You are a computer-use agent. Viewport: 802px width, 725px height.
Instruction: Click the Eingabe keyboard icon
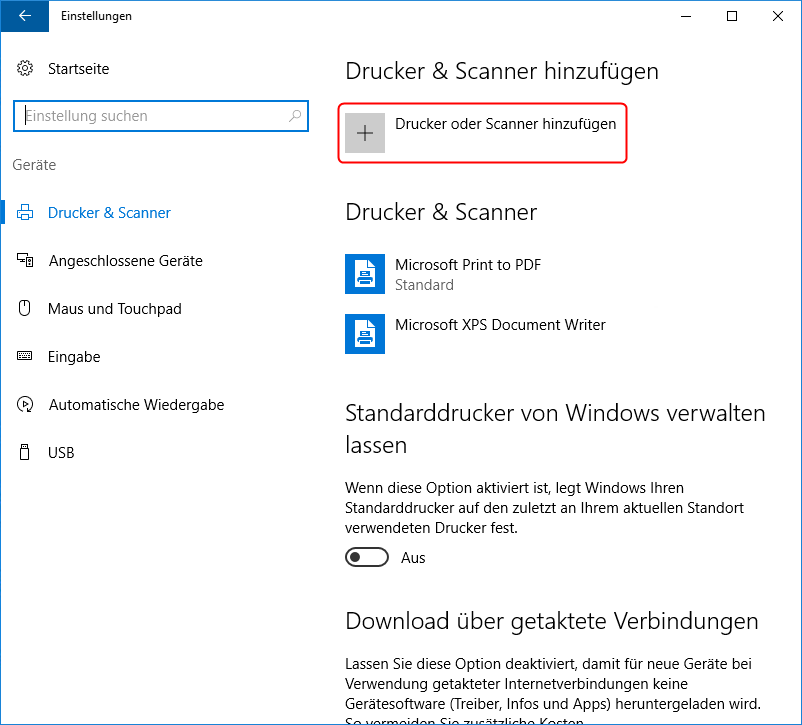click(x=25, y=357)
